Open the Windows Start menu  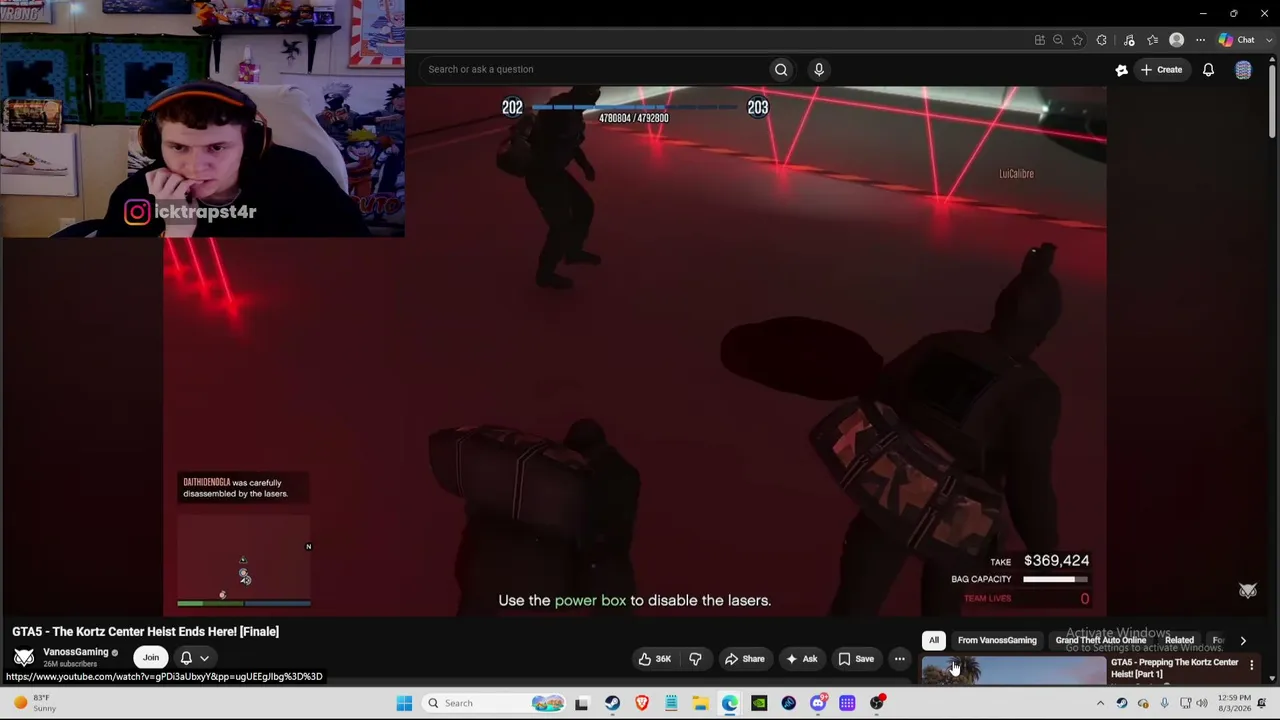tap(404, 703)
